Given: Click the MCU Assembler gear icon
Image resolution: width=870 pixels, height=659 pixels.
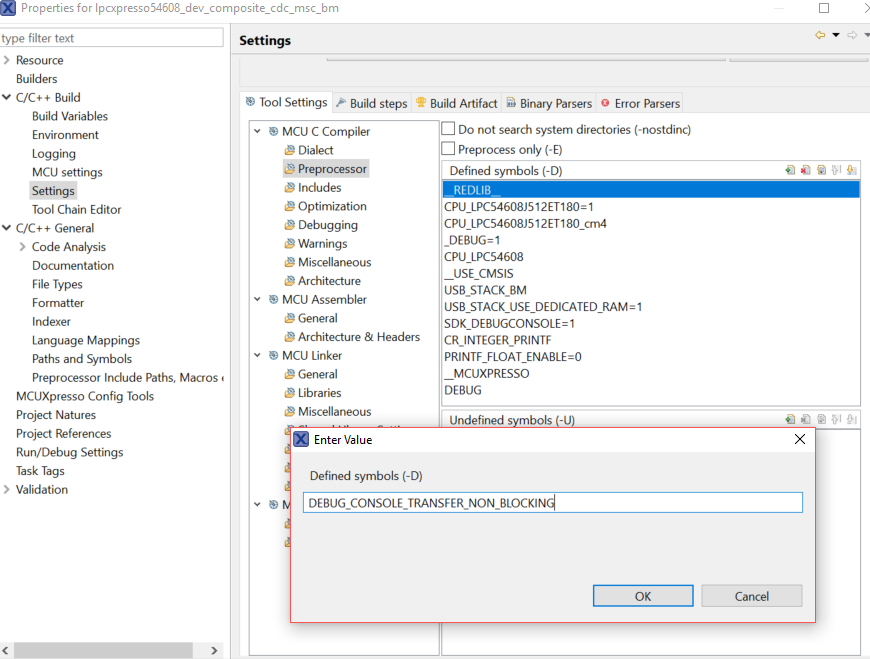Looking at the screenshot, I should coord(274,300).
